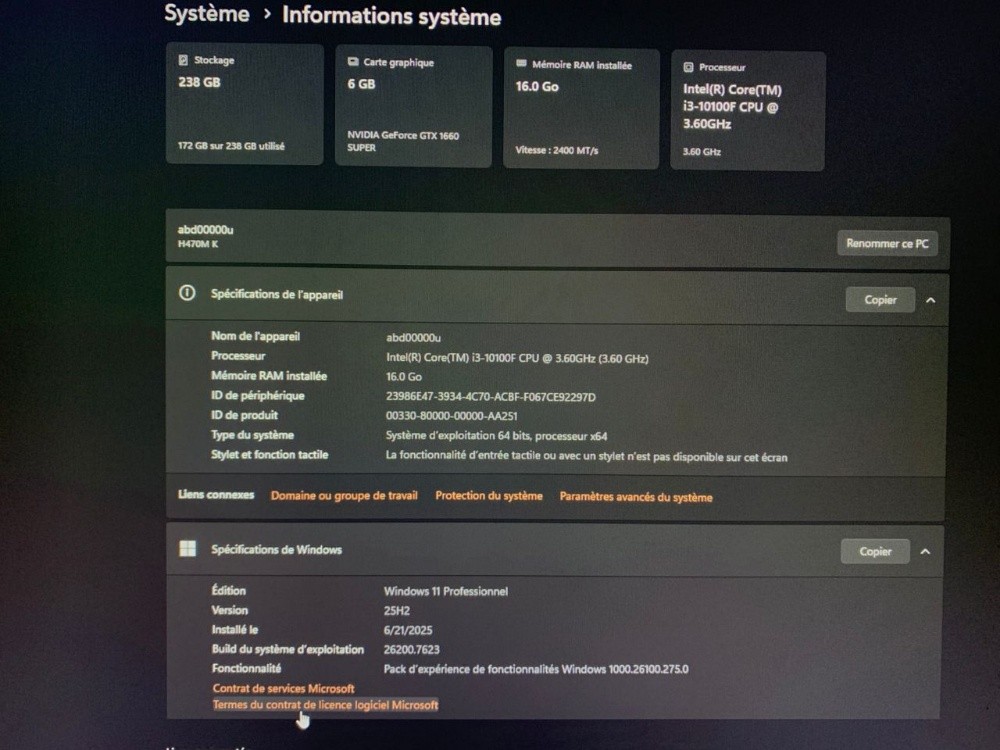This screenshot has height=750, width=1000.
Task: Open the Carte graphique card
Action: (413, 107)
